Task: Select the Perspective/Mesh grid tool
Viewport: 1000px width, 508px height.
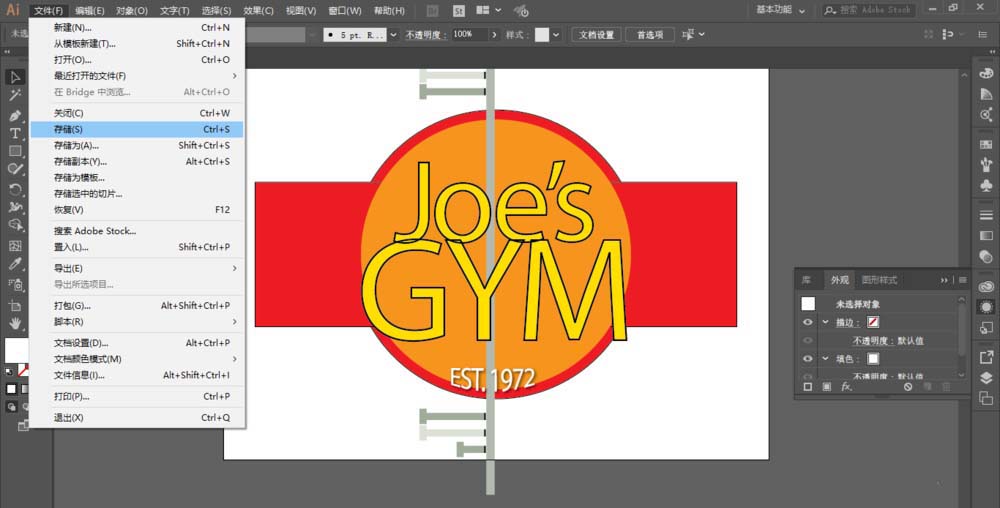Action: [x=15, y=245]
